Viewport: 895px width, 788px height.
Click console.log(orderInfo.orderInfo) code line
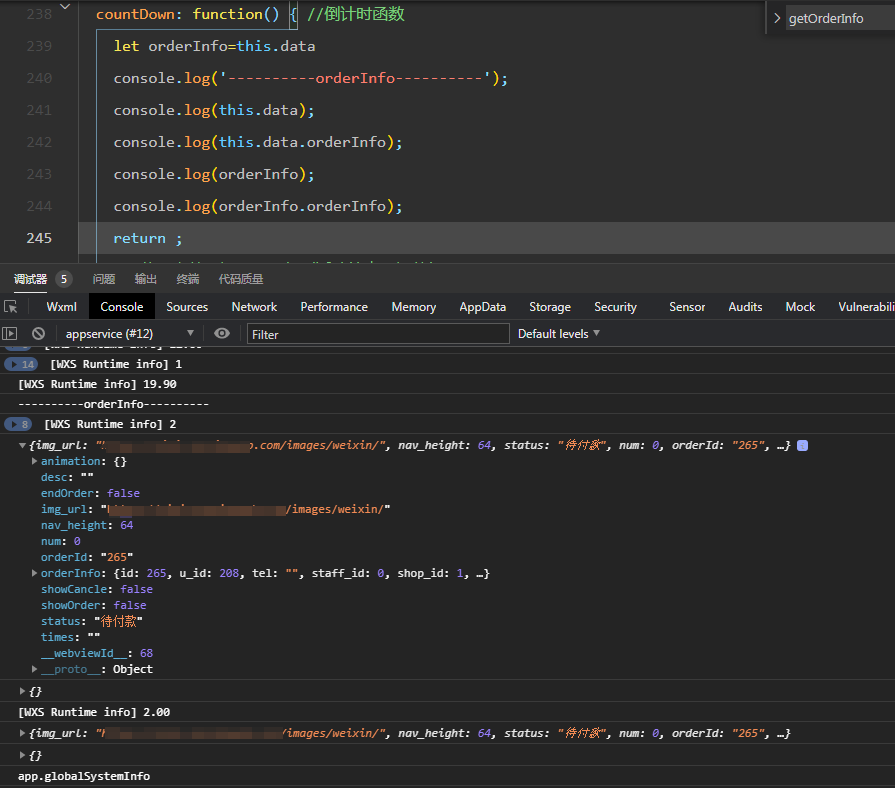point(258,206)
